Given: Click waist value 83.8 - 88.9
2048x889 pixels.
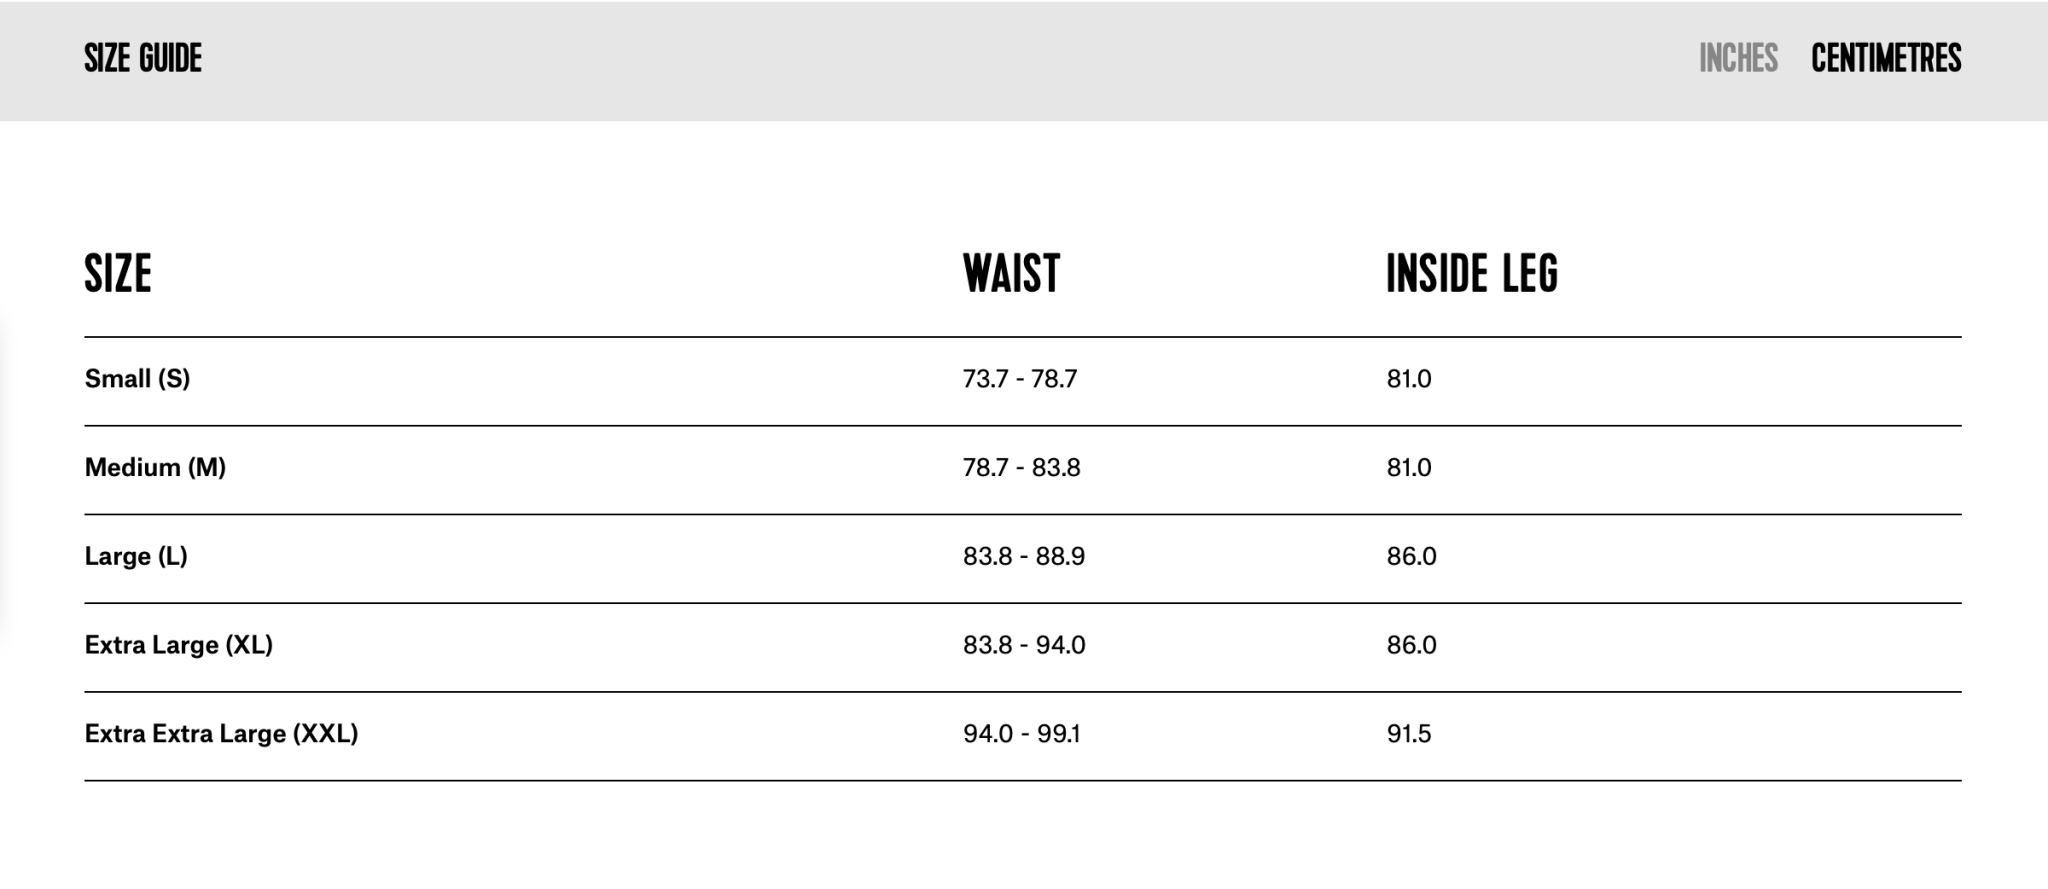Looking at the screenshot, I should tap(1024, 556).
